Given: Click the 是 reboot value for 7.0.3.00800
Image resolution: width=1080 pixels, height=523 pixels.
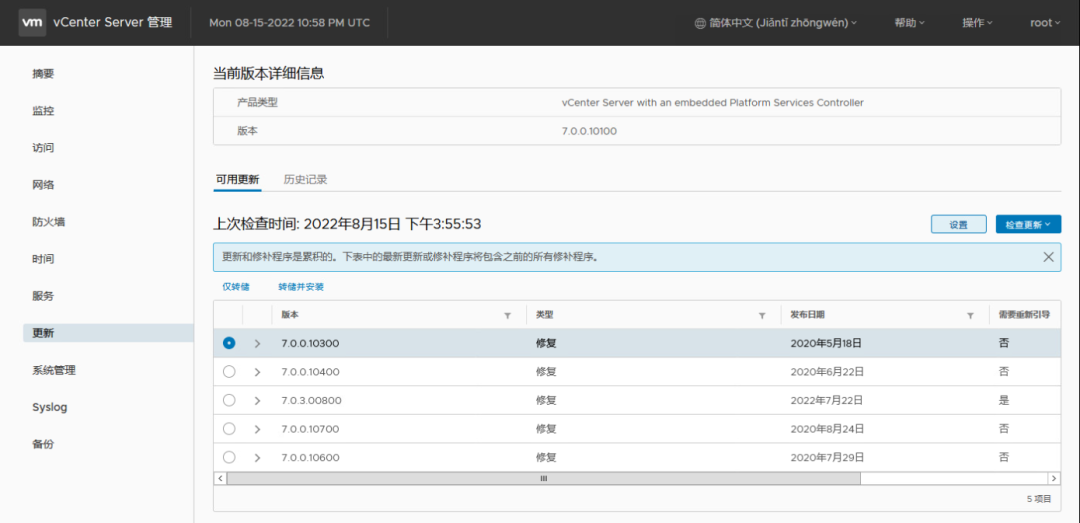Looking at the screenshot, I should pos(1004,400).
